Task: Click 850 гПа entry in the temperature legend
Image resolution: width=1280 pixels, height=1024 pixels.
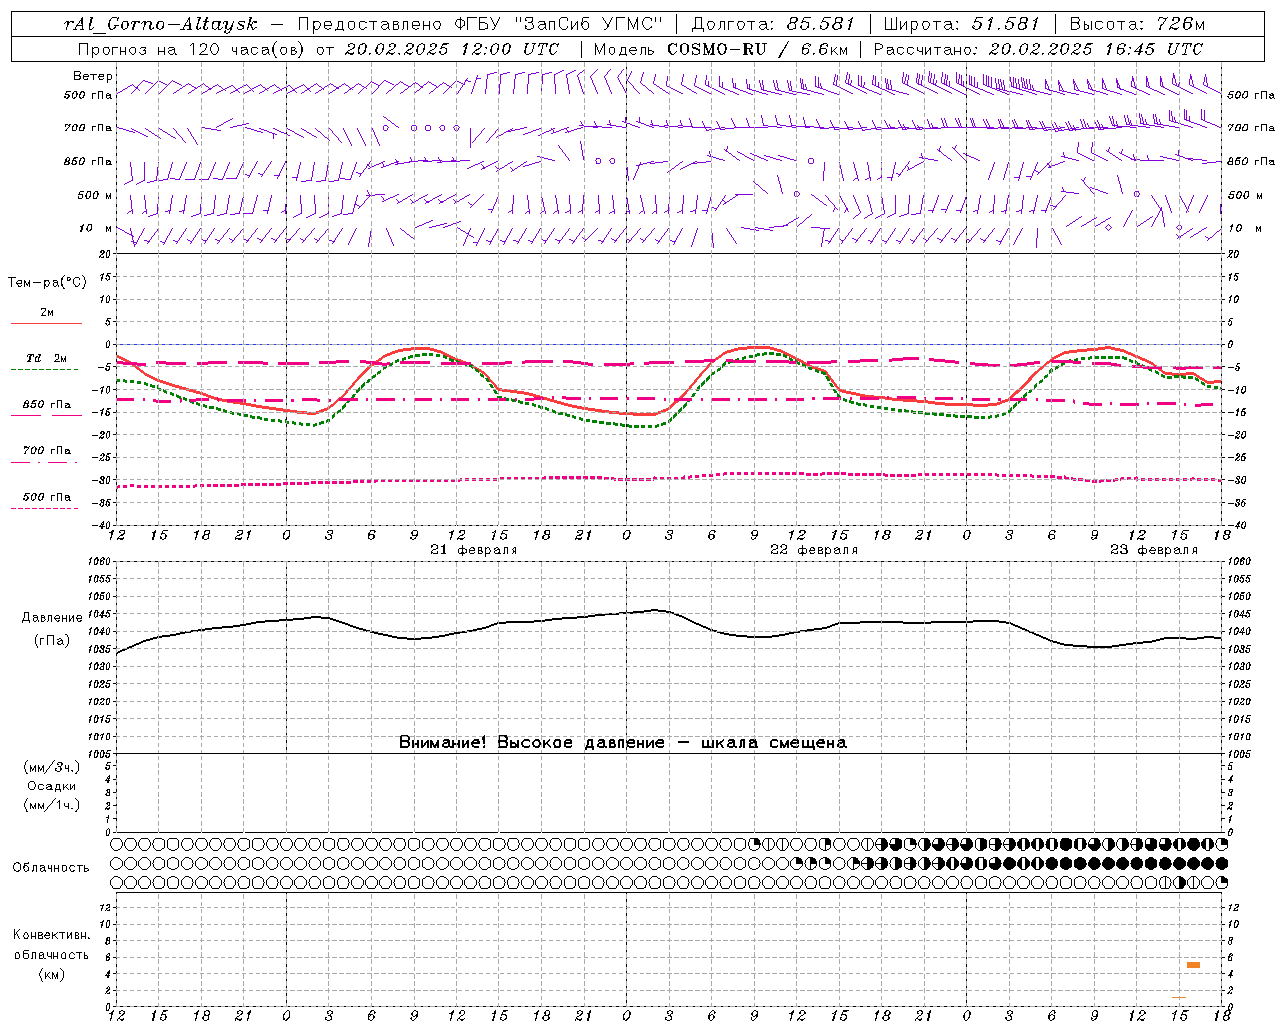Action: [47, 405]
